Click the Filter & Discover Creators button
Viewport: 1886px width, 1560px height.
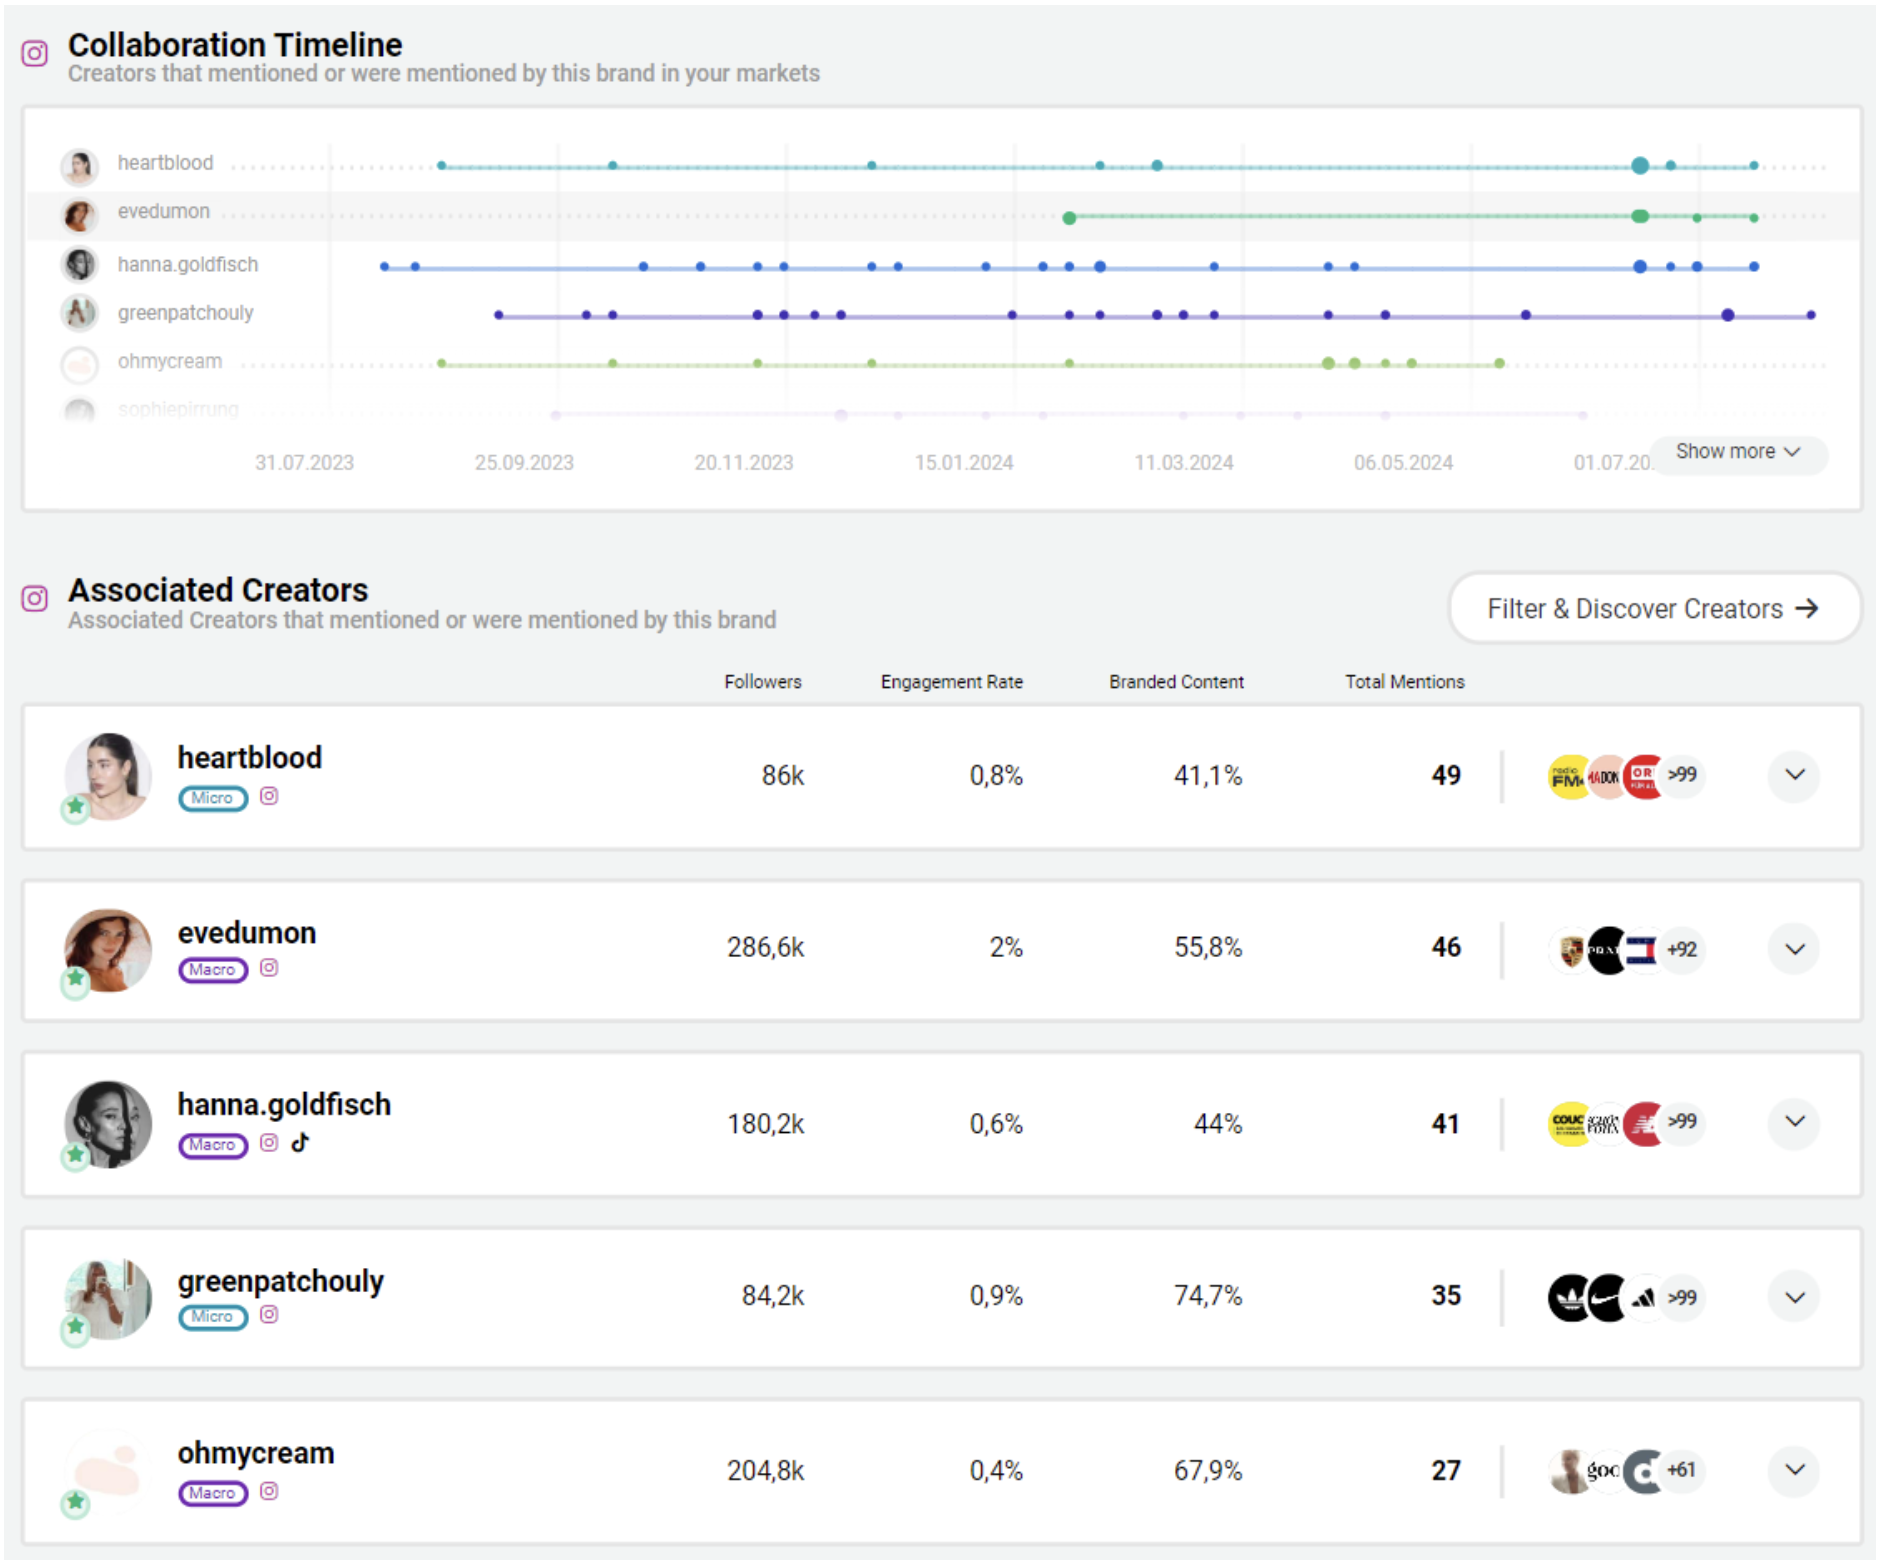pyautogui.click(x=1654, y=608)
